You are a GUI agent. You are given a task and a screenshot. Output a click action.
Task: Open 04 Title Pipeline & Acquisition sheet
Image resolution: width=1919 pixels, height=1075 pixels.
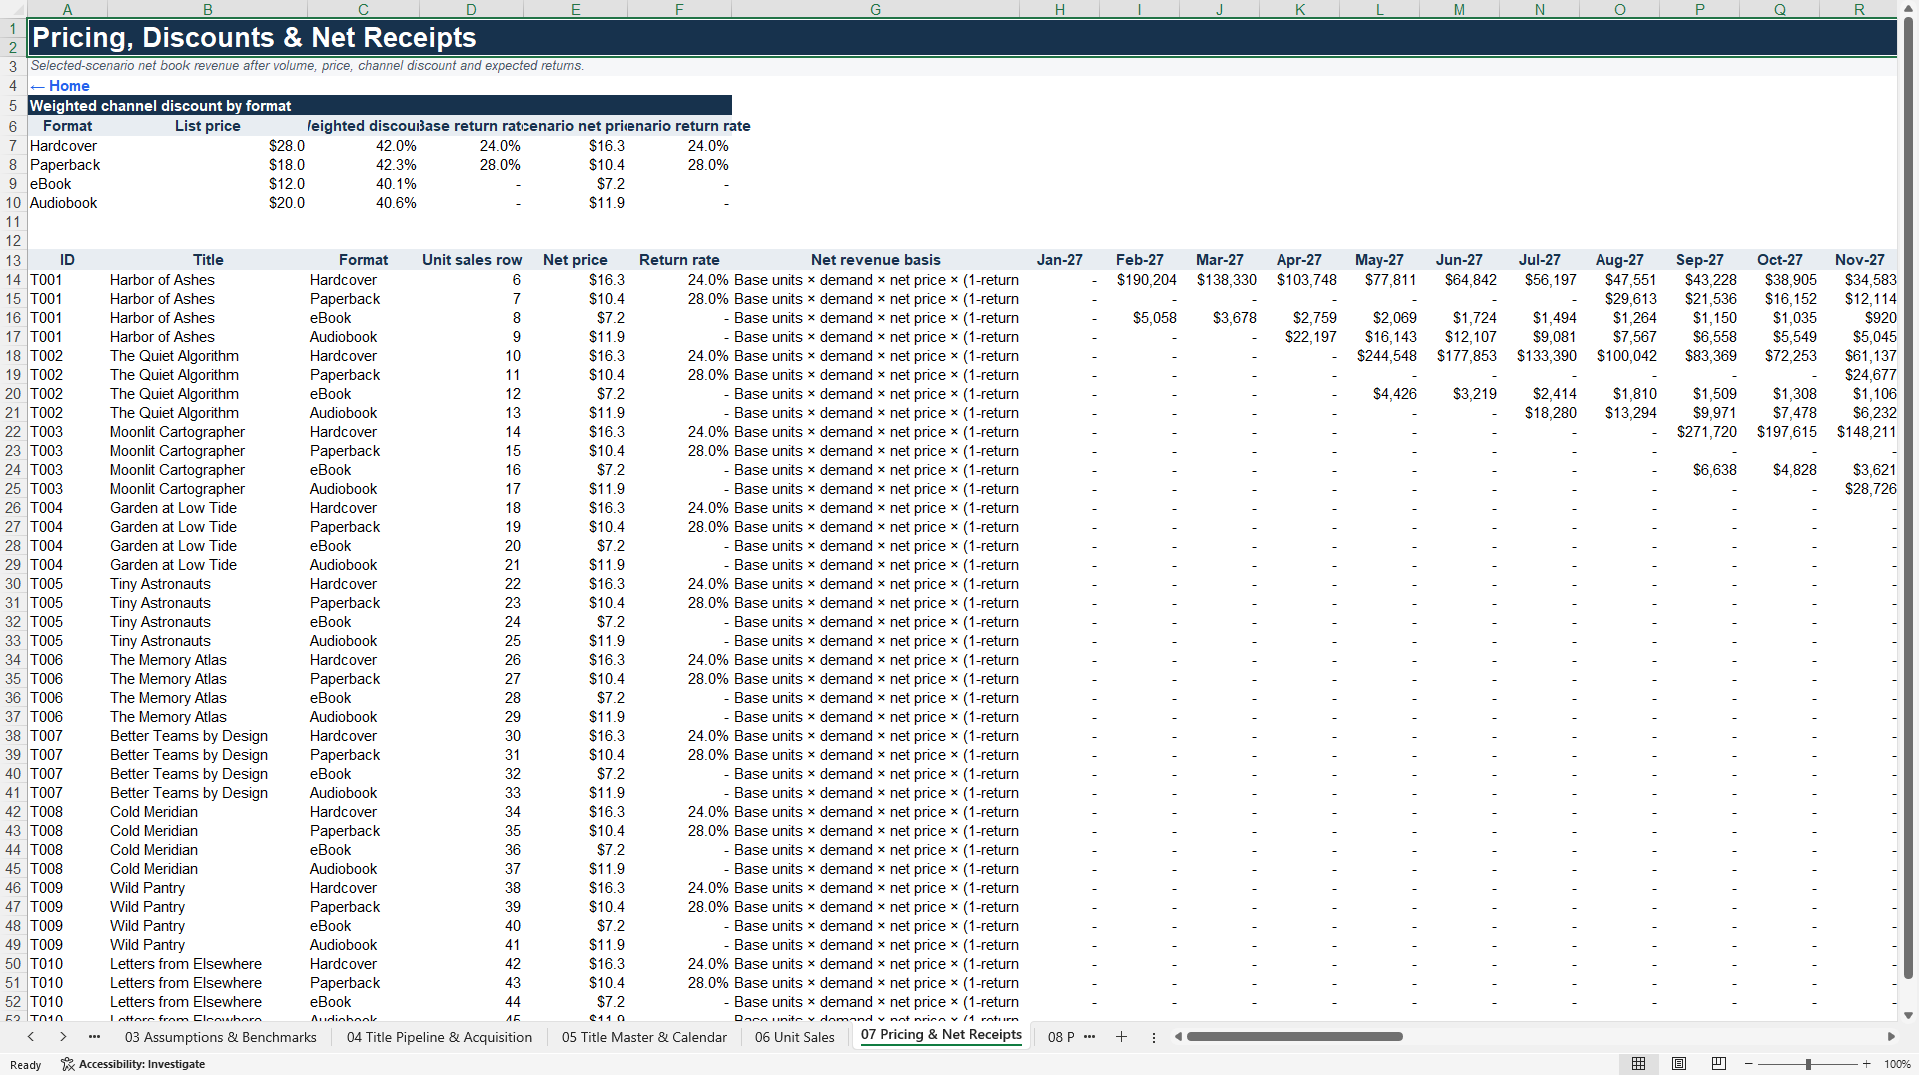coord(439,1037)
